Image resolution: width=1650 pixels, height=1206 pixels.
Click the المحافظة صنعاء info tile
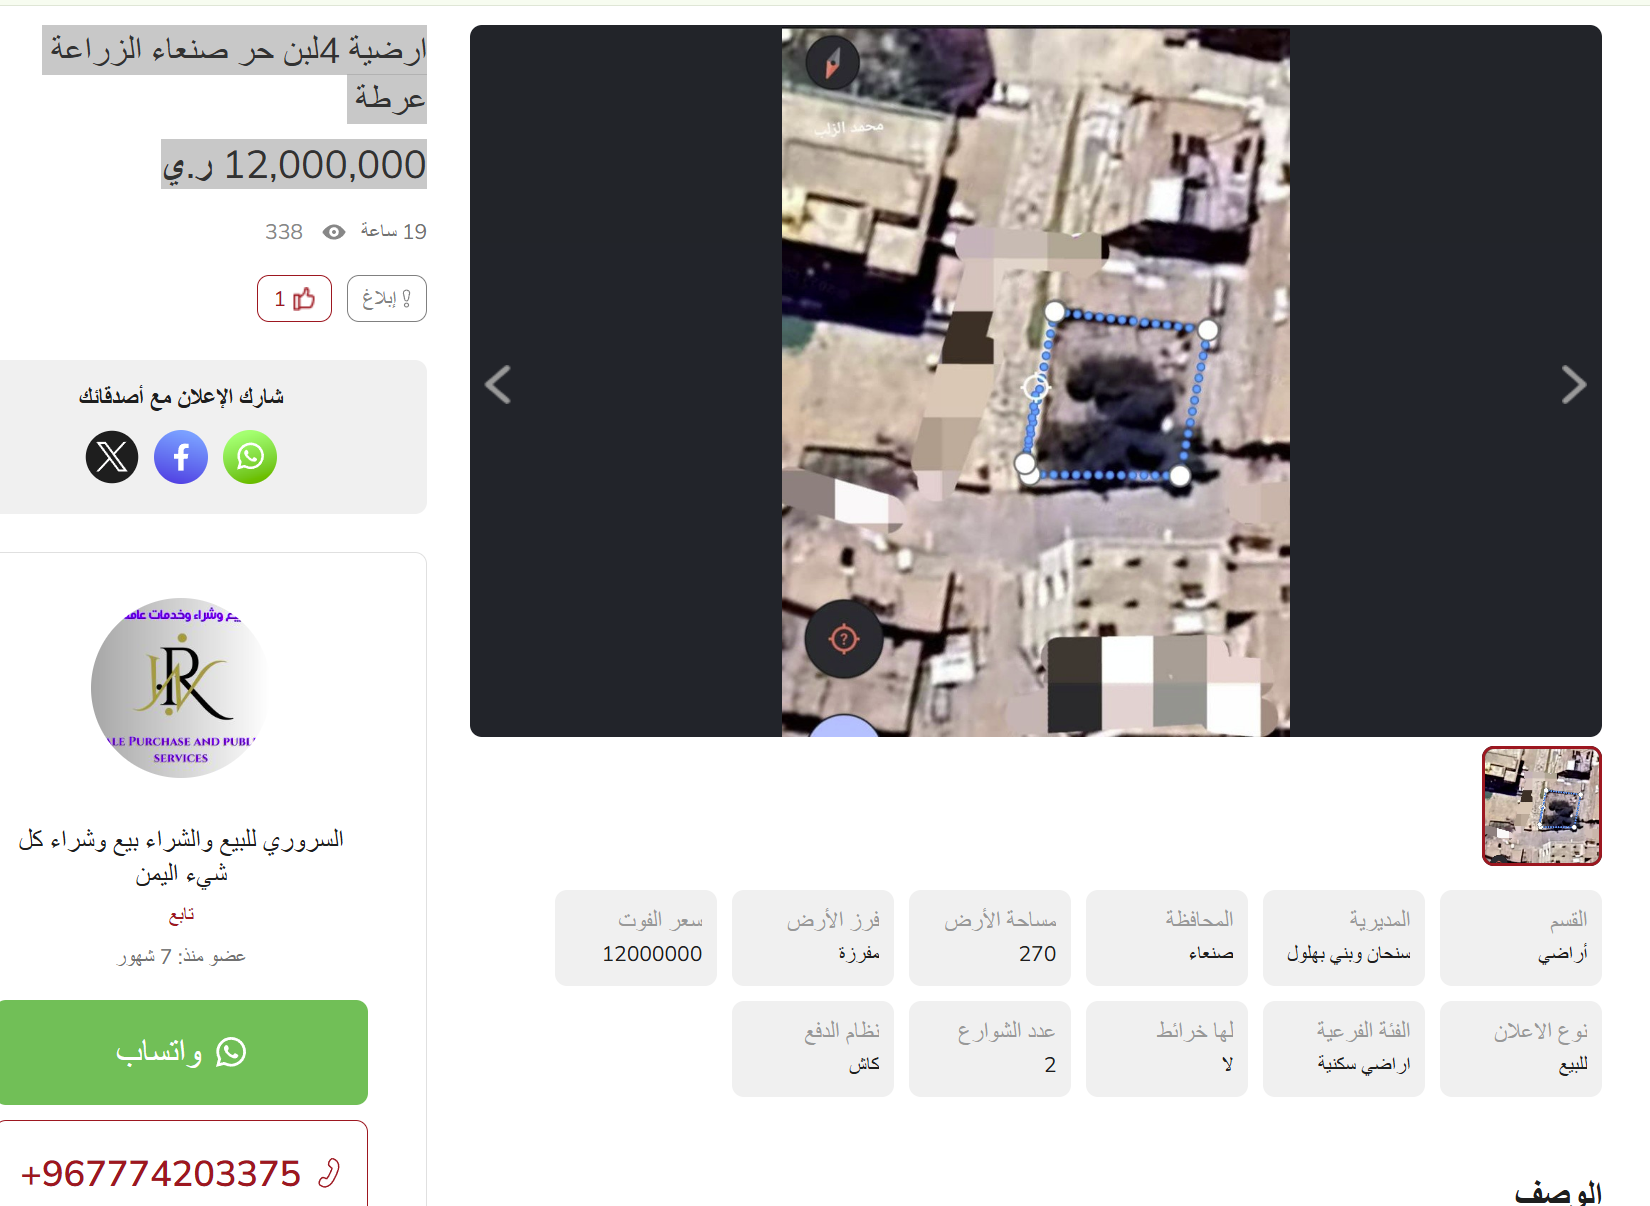point(1167,938)
